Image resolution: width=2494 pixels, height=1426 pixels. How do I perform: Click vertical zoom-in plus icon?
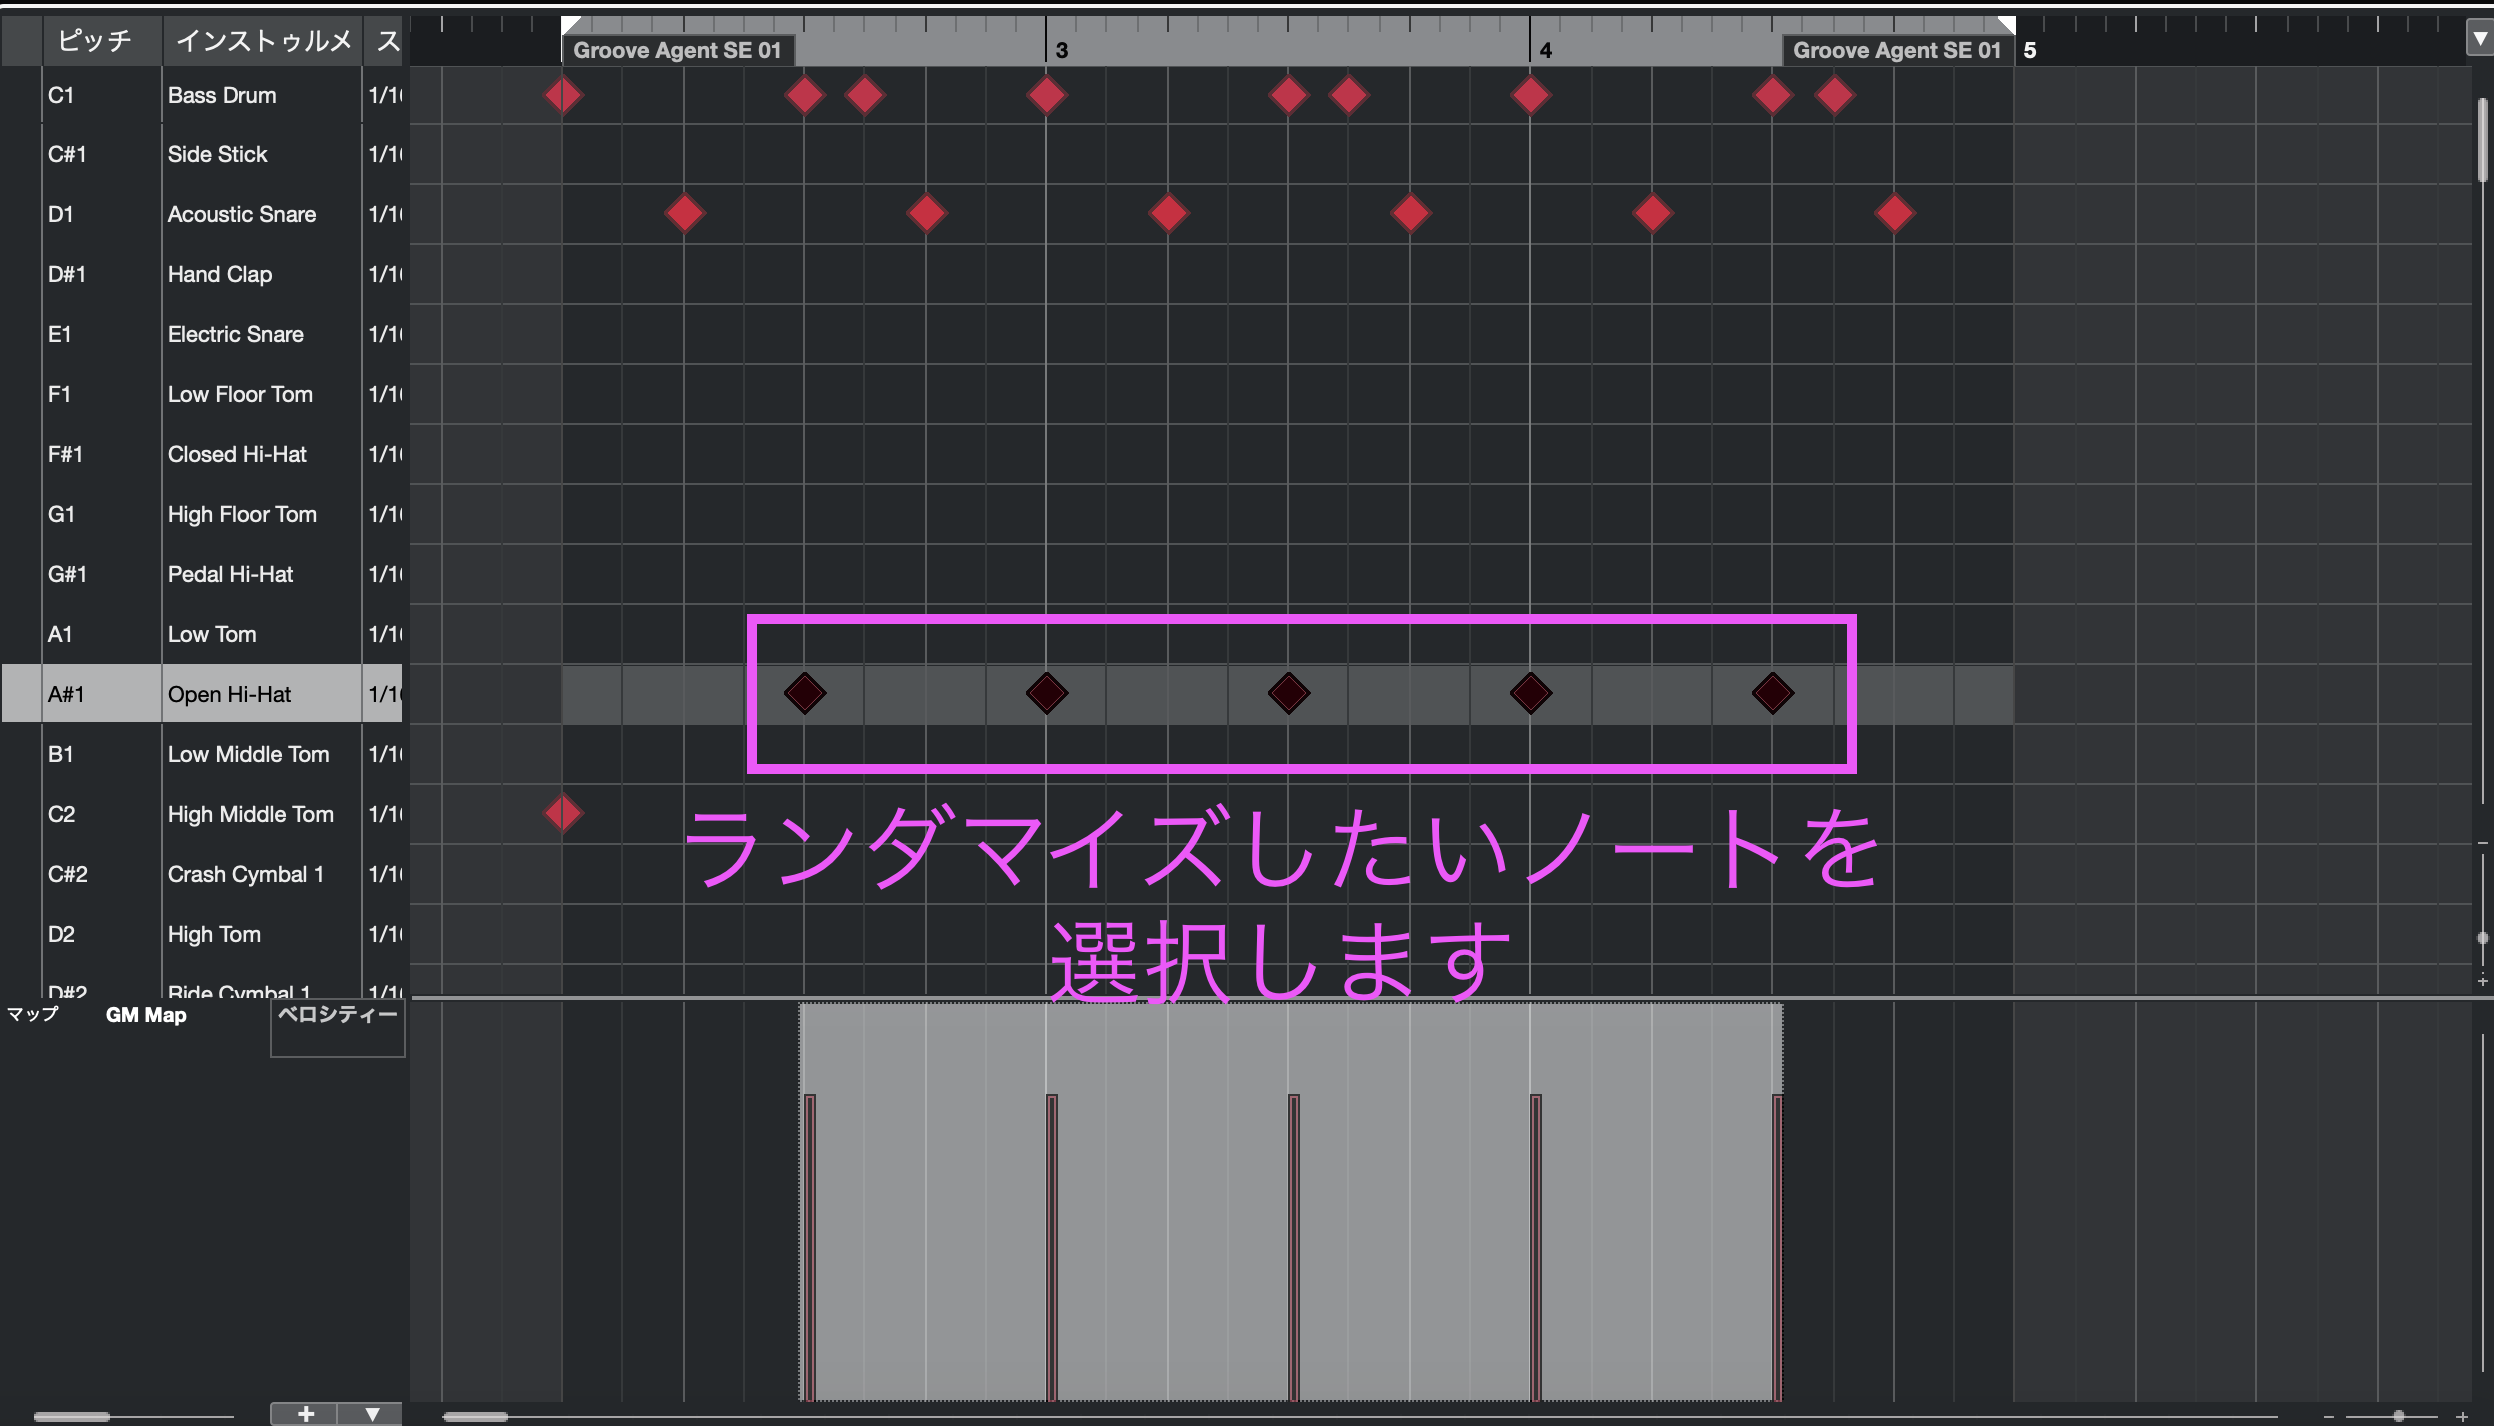pyautogui.click(x=2483, y=981)
